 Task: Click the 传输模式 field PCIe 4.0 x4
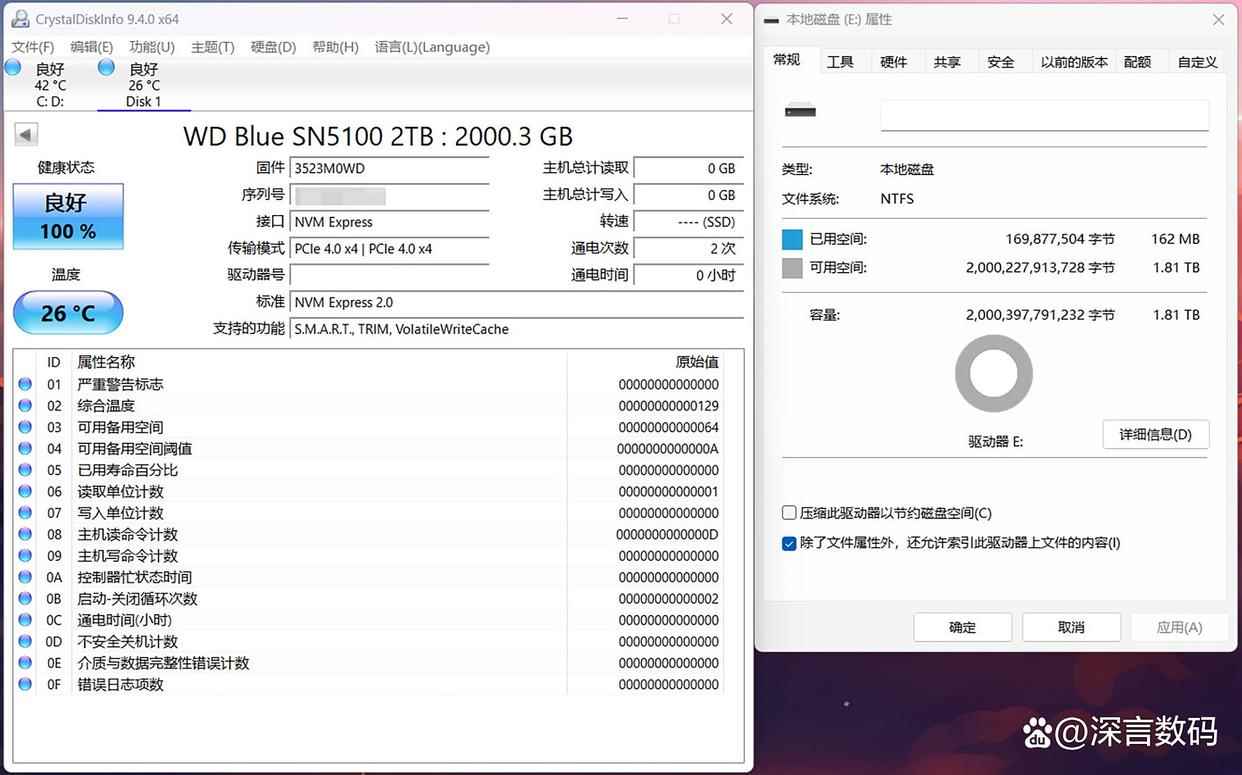[389, 249]
